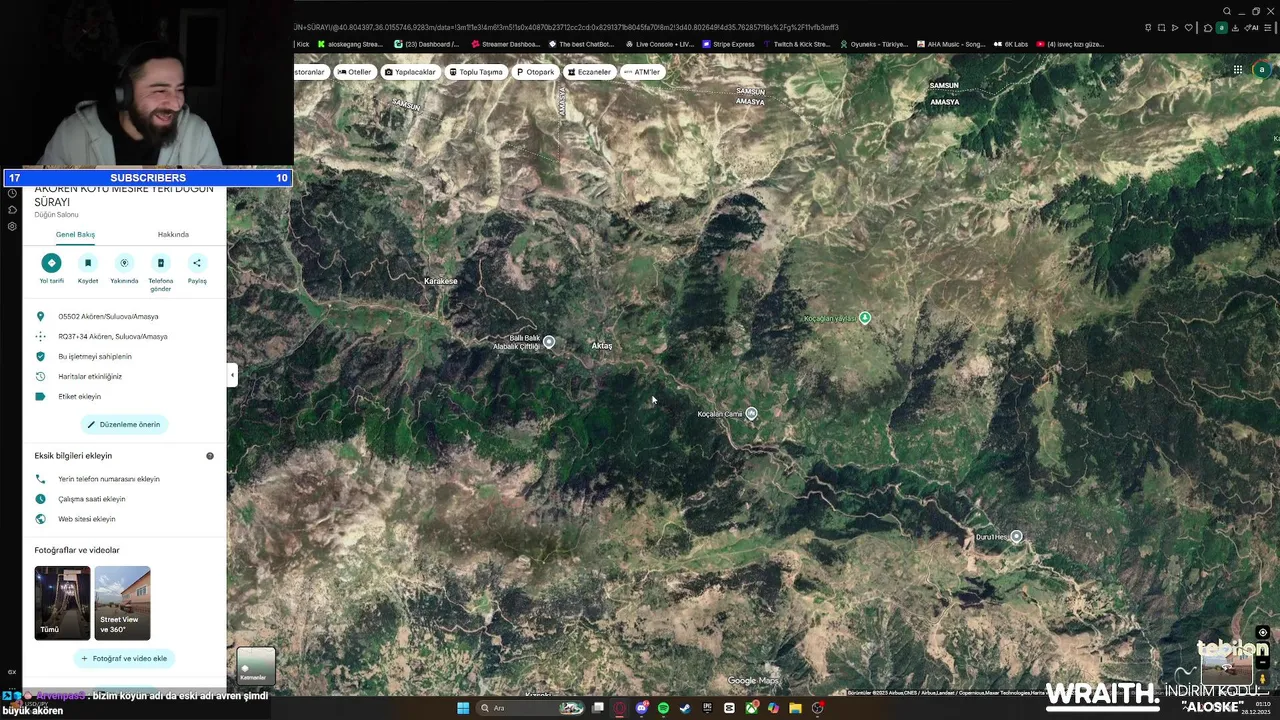
Task: Click the Paylaş share icon
Action: pos(197,263)
